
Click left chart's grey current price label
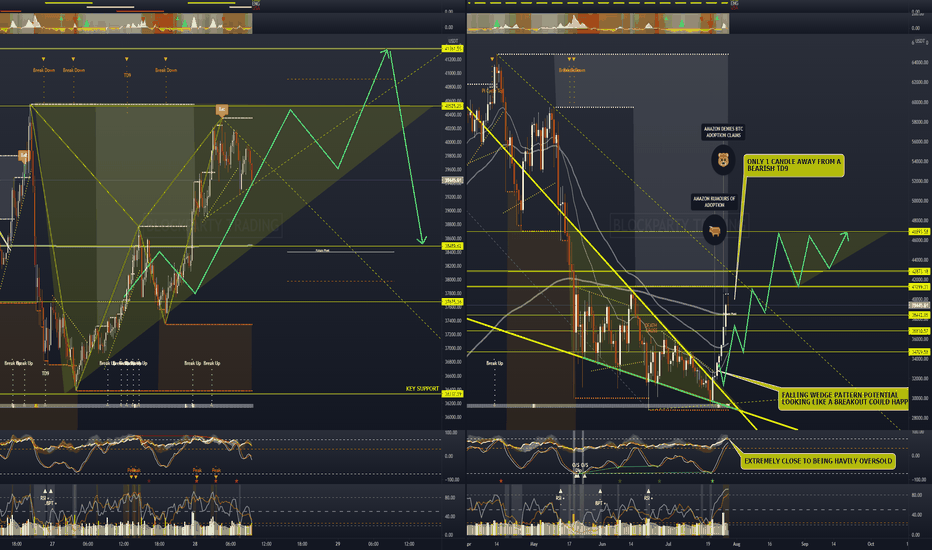coord(452,180)
